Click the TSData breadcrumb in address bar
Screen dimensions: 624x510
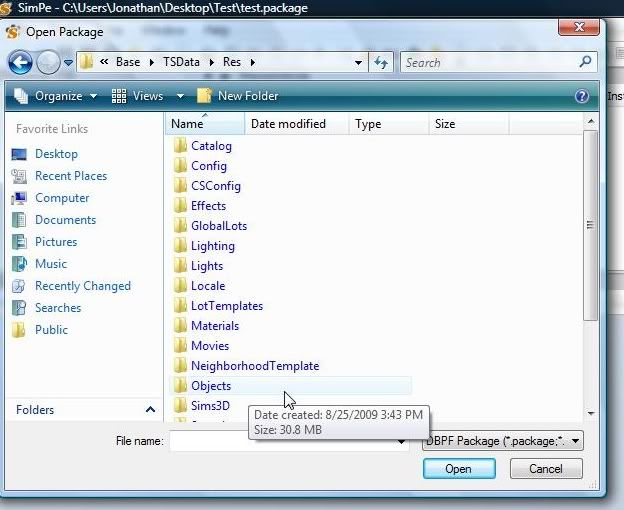(181, 62)
